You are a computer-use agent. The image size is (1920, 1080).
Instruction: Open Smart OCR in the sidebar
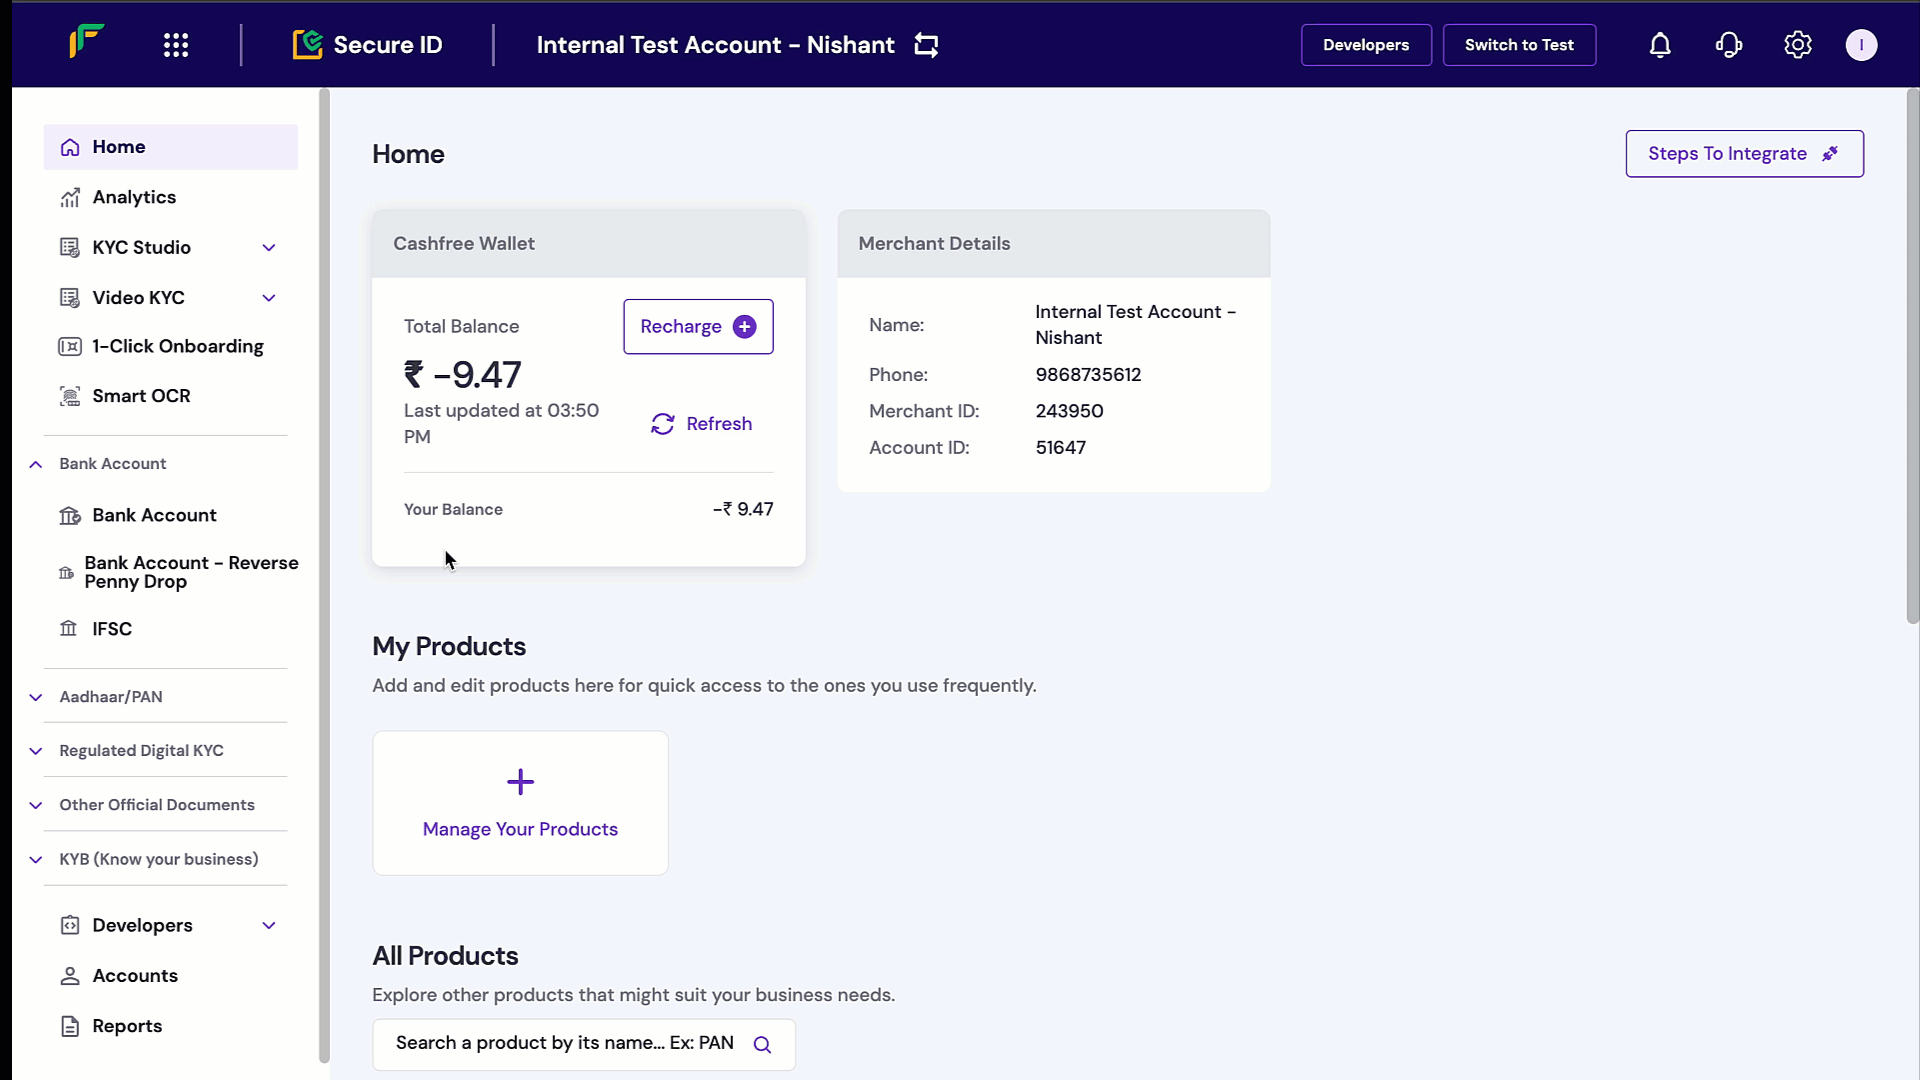(141, 396)
